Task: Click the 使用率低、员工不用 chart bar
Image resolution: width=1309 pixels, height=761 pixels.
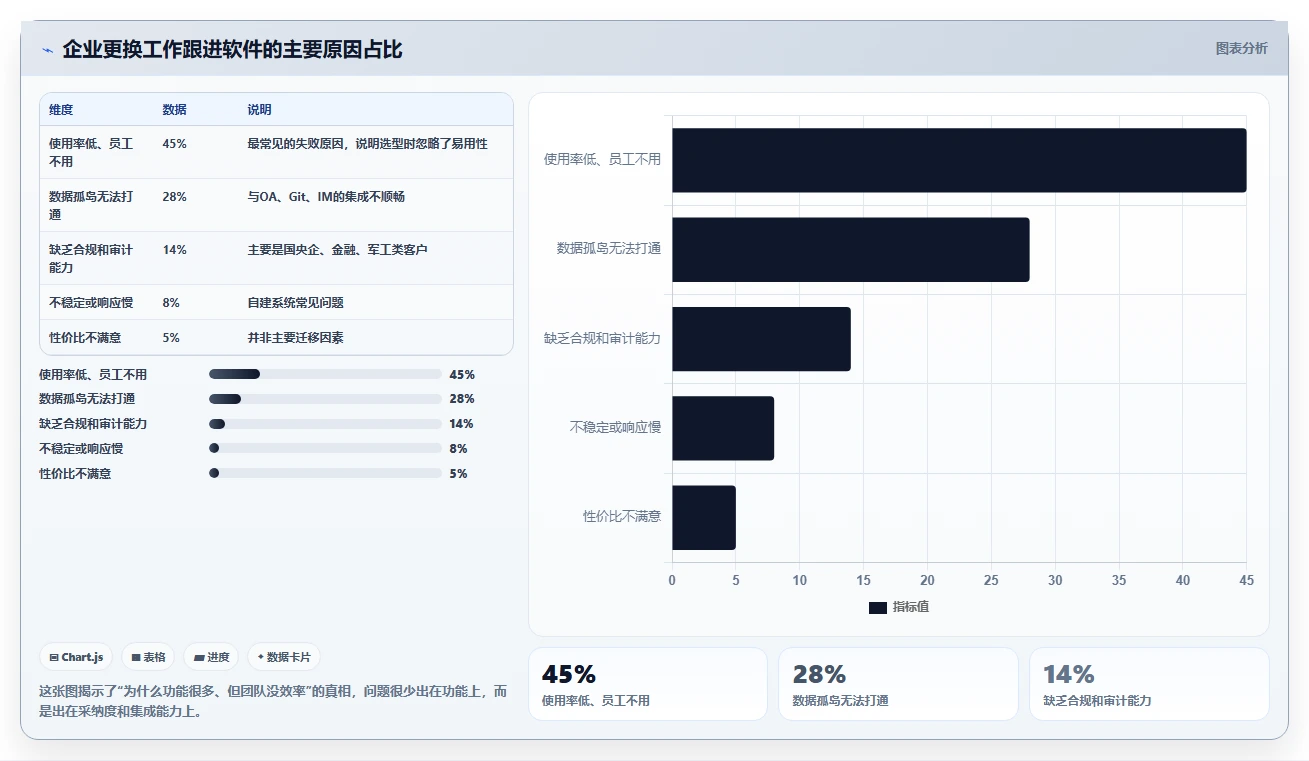Action: pyautogui.click(x=959, y=160)
